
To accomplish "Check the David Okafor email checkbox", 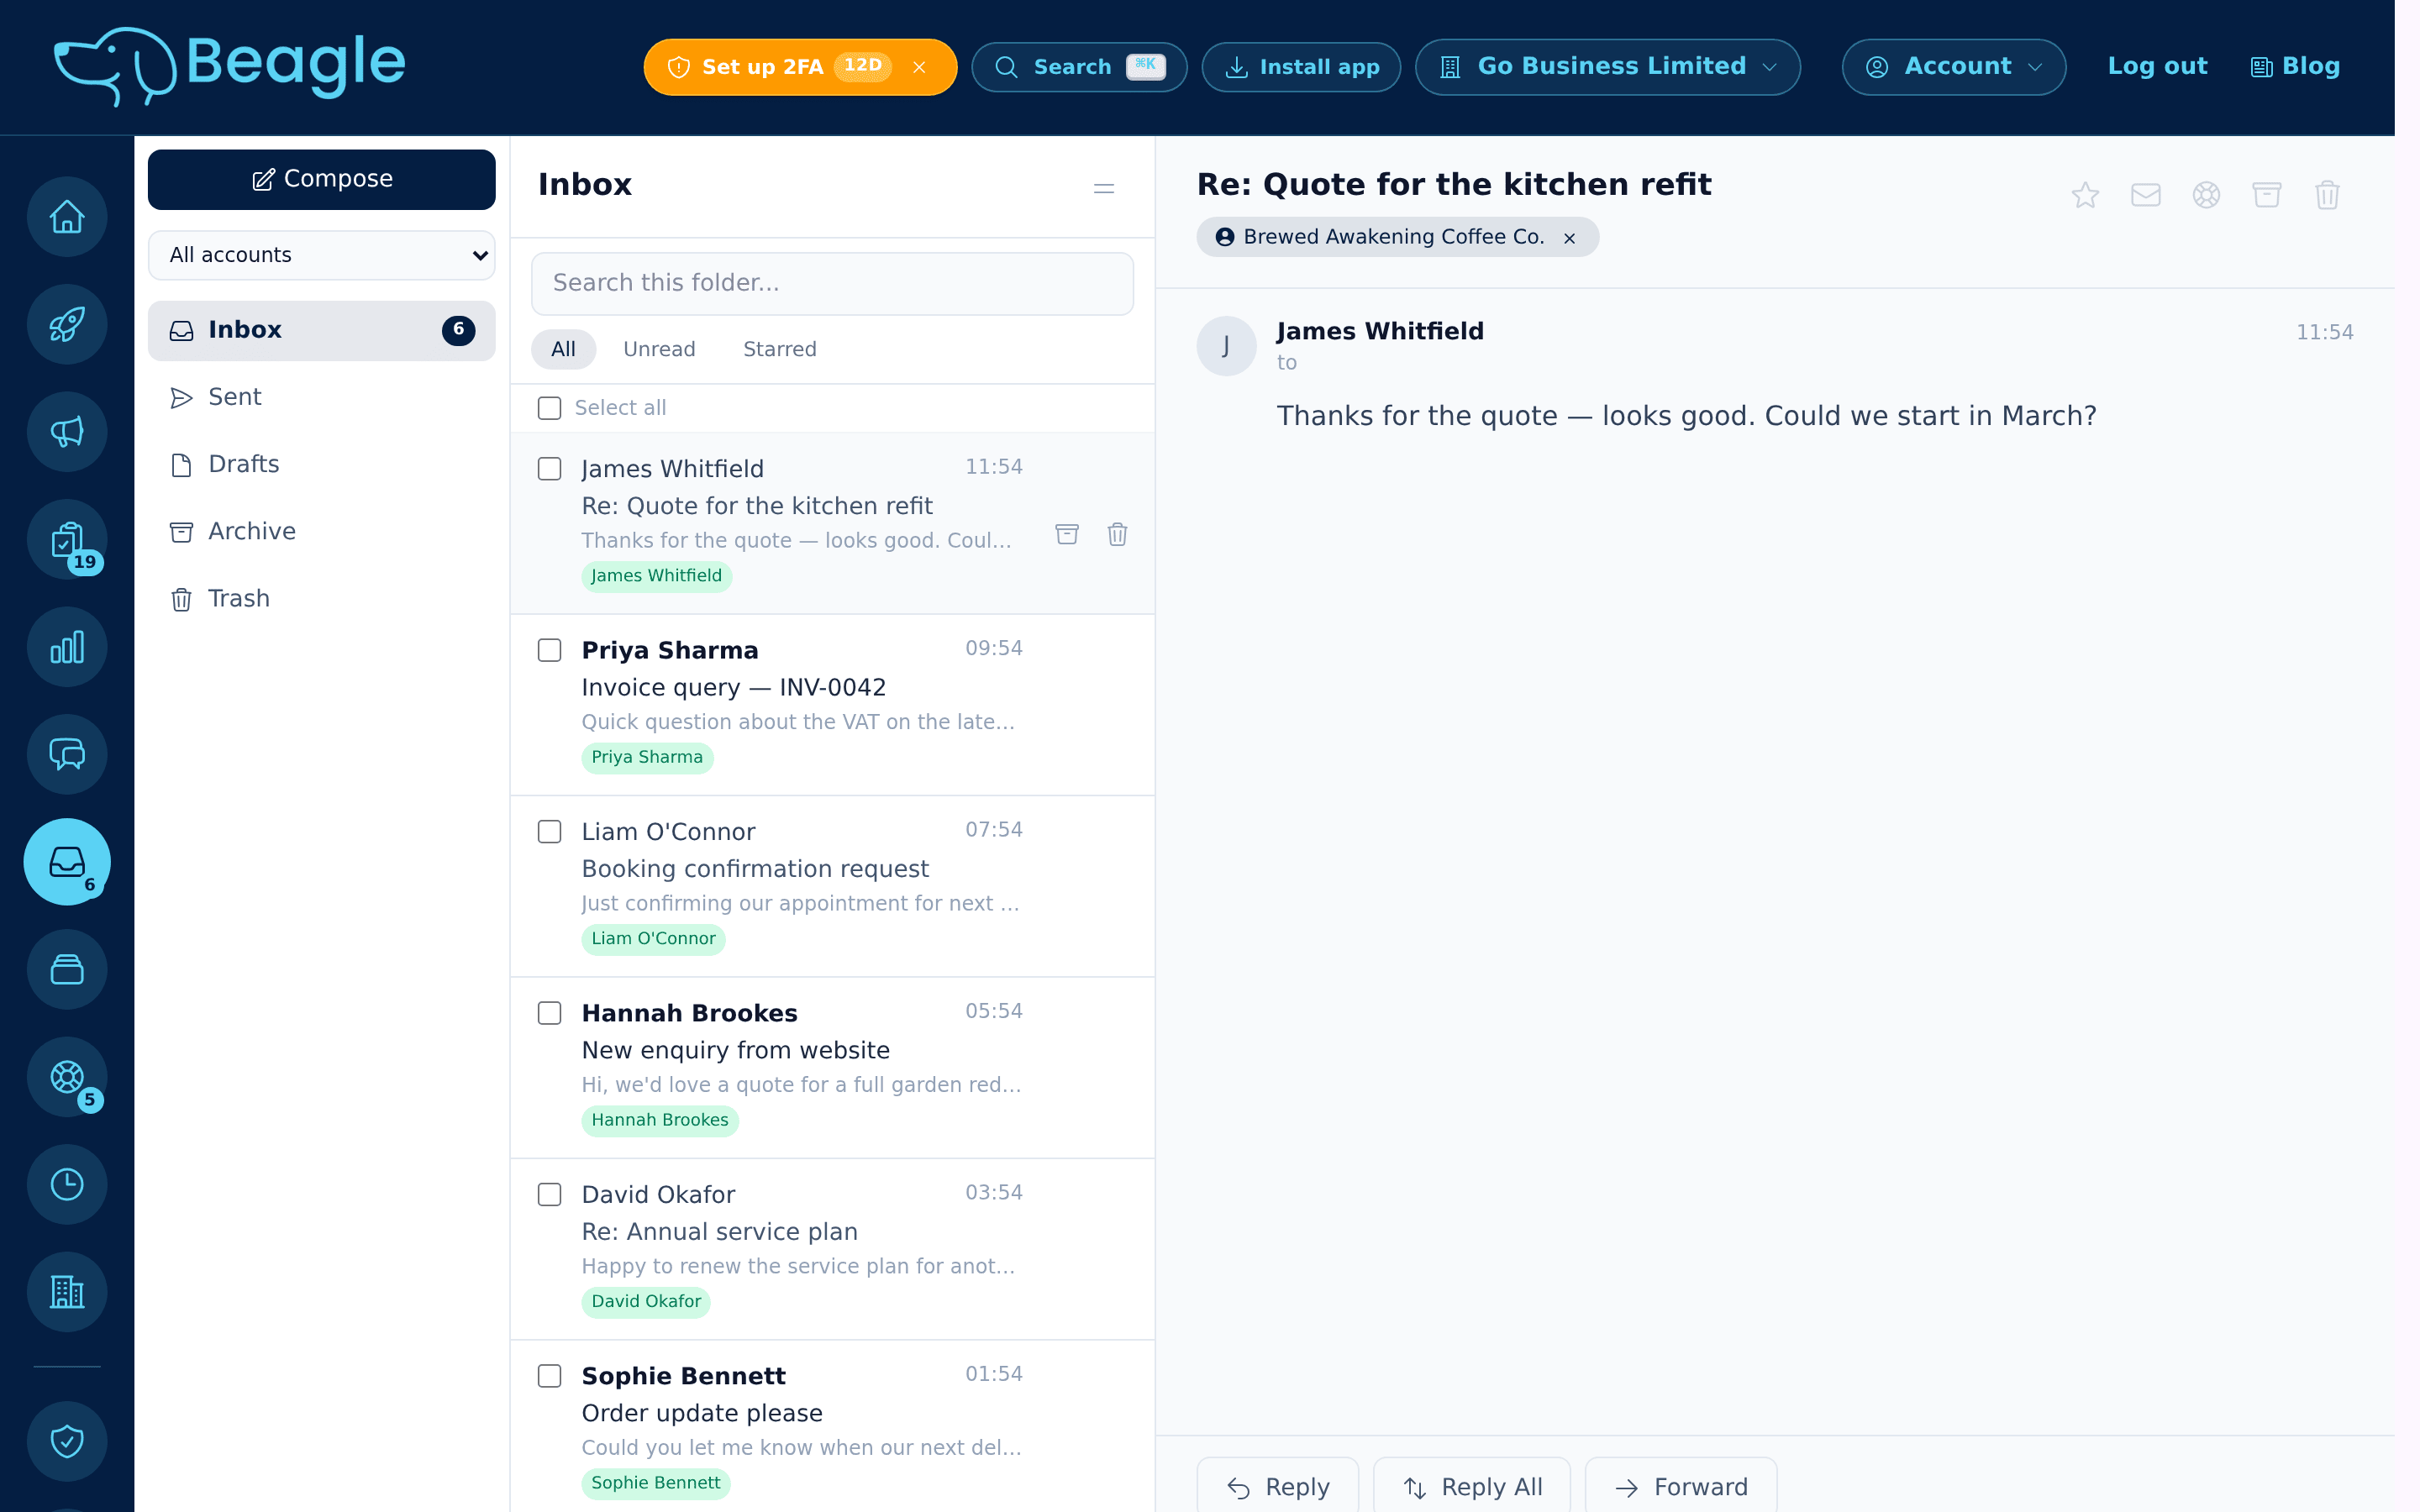I will 549,1195.
